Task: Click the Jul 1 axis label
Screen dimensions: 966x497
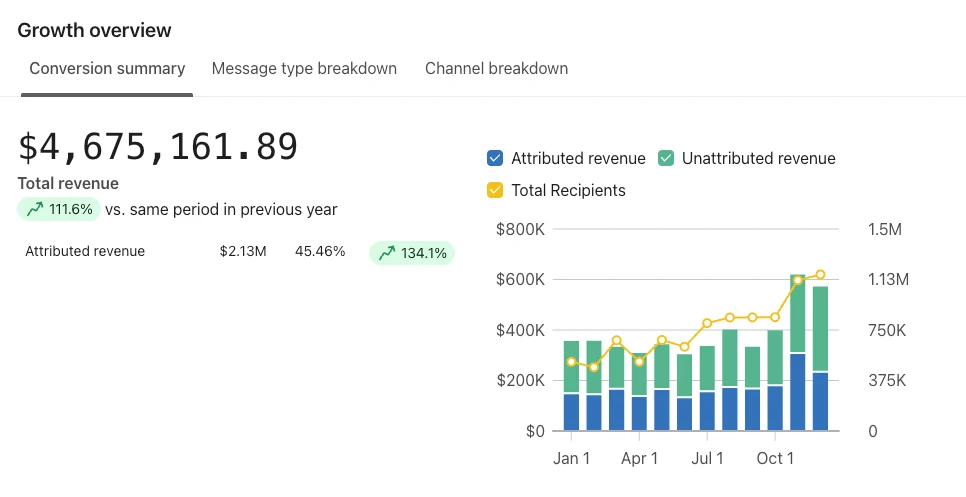Action: (707, 458)
